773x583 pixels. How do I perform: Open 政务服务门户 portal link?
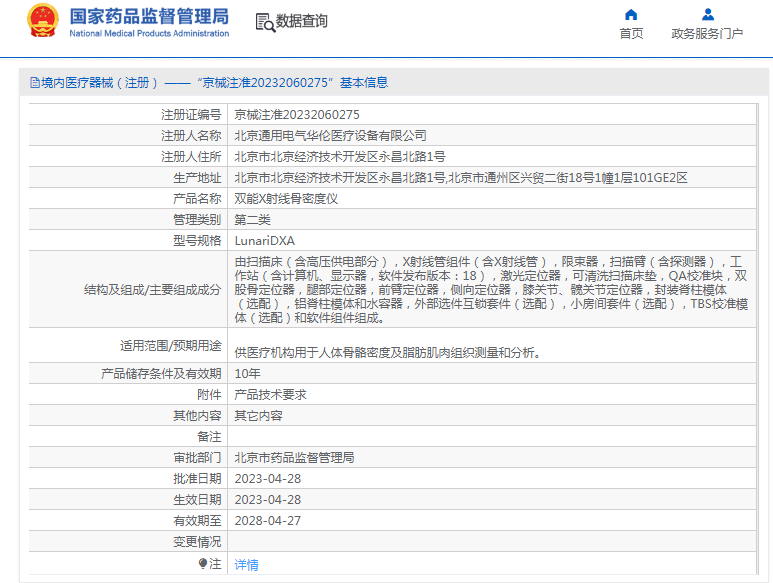click(x=707, y=34)
